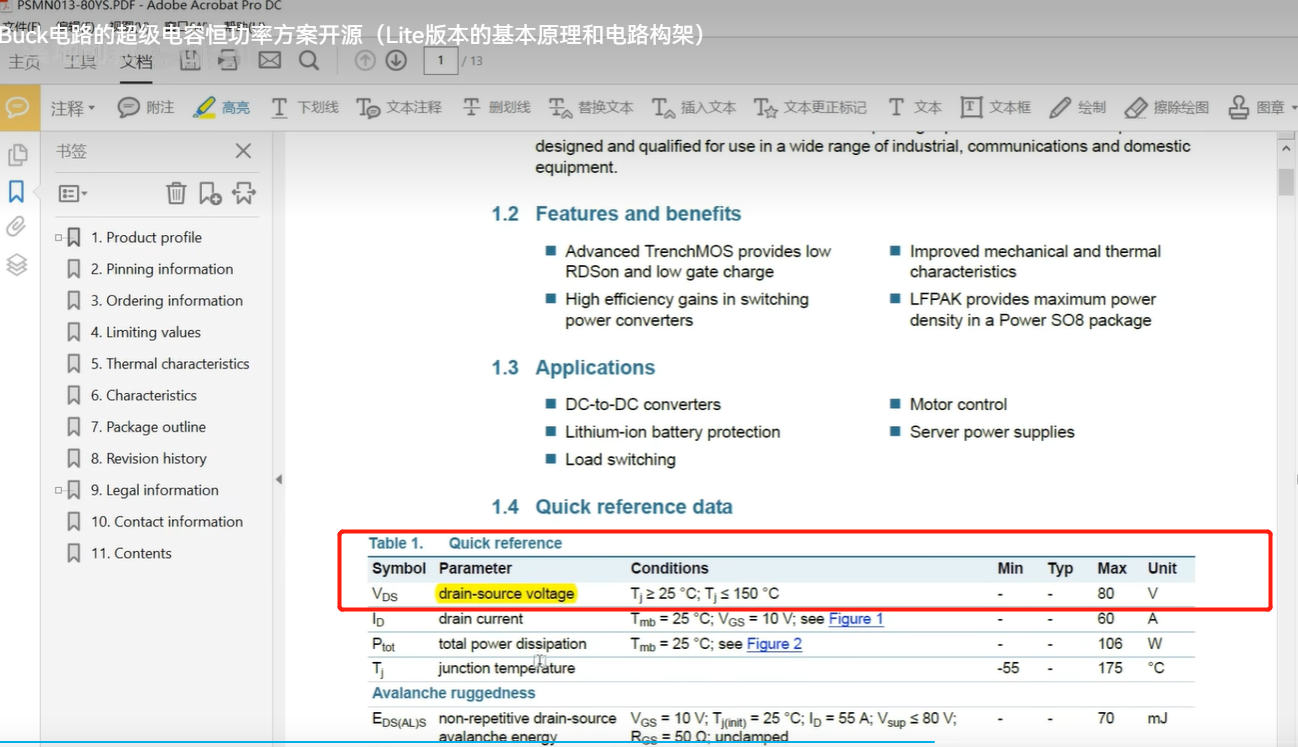Open the layers sidebar icon

(17, 265)
